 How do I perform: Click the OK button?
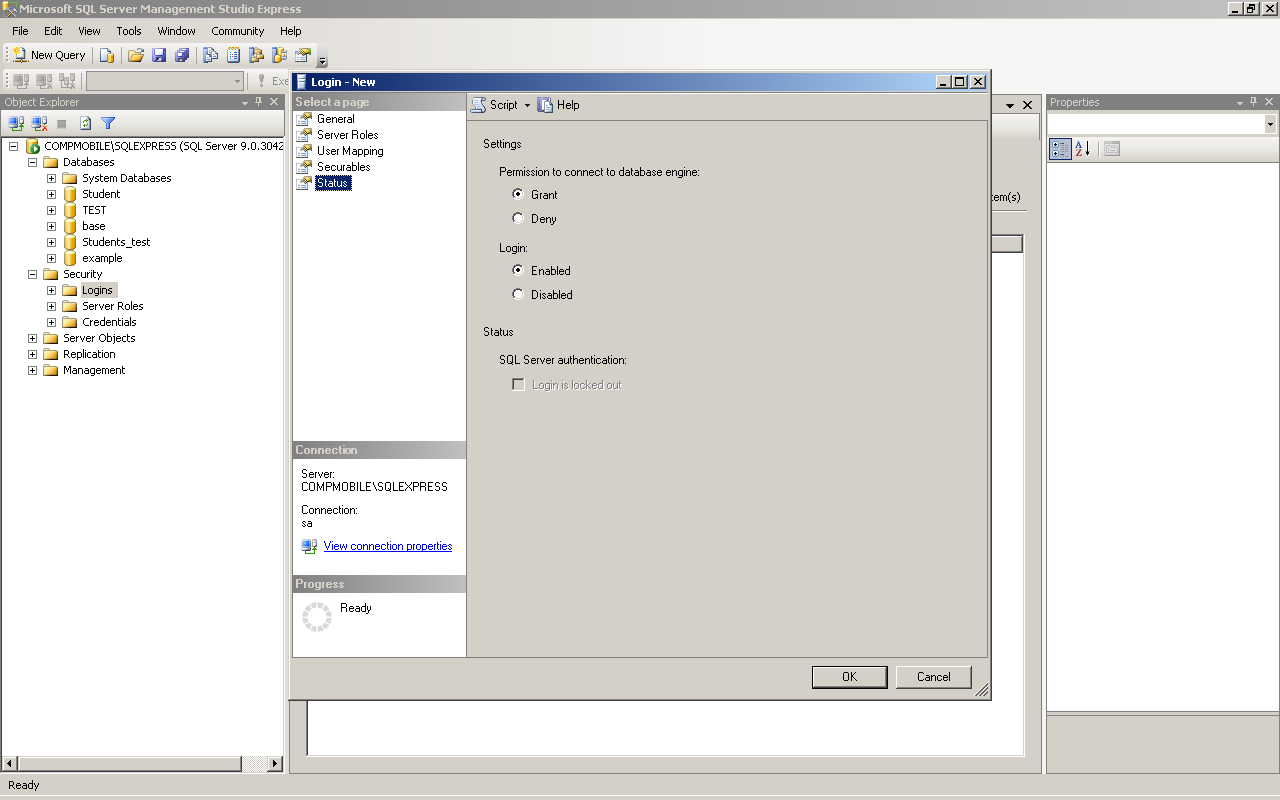pyautogui.click(x=849, y=677)
